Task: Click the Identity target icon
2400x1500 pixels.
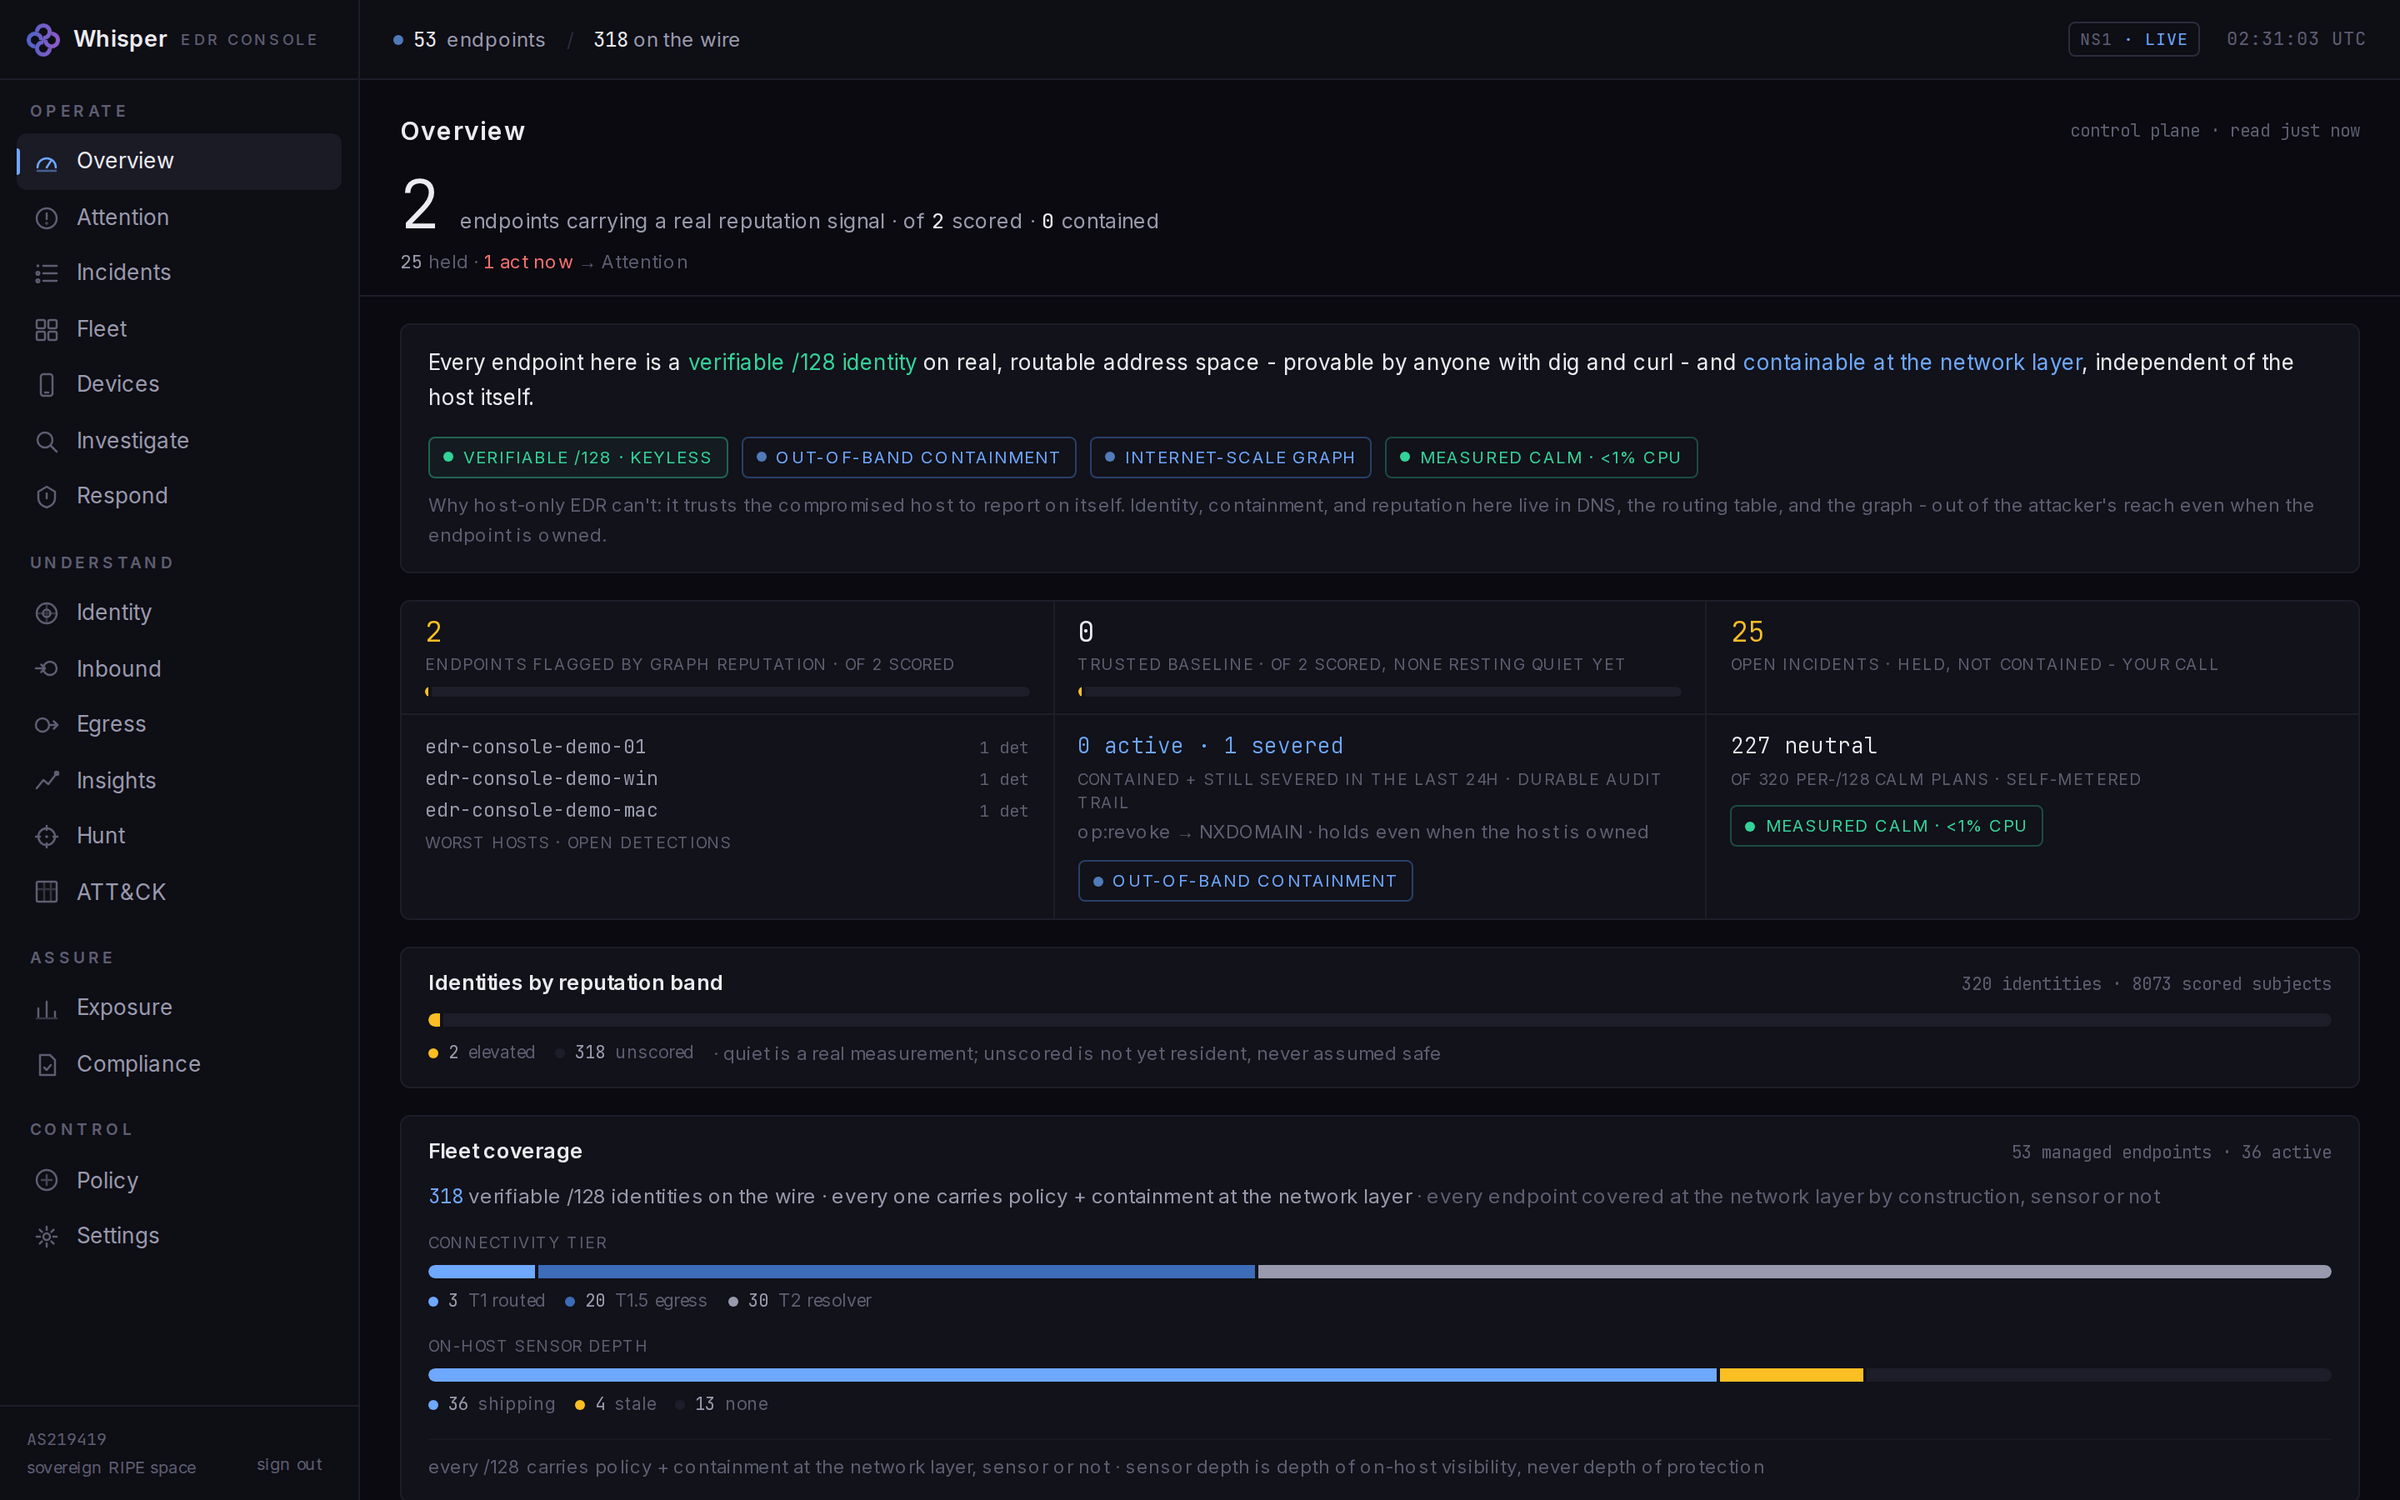Action: pyautogui.click(x=47, y=613)
